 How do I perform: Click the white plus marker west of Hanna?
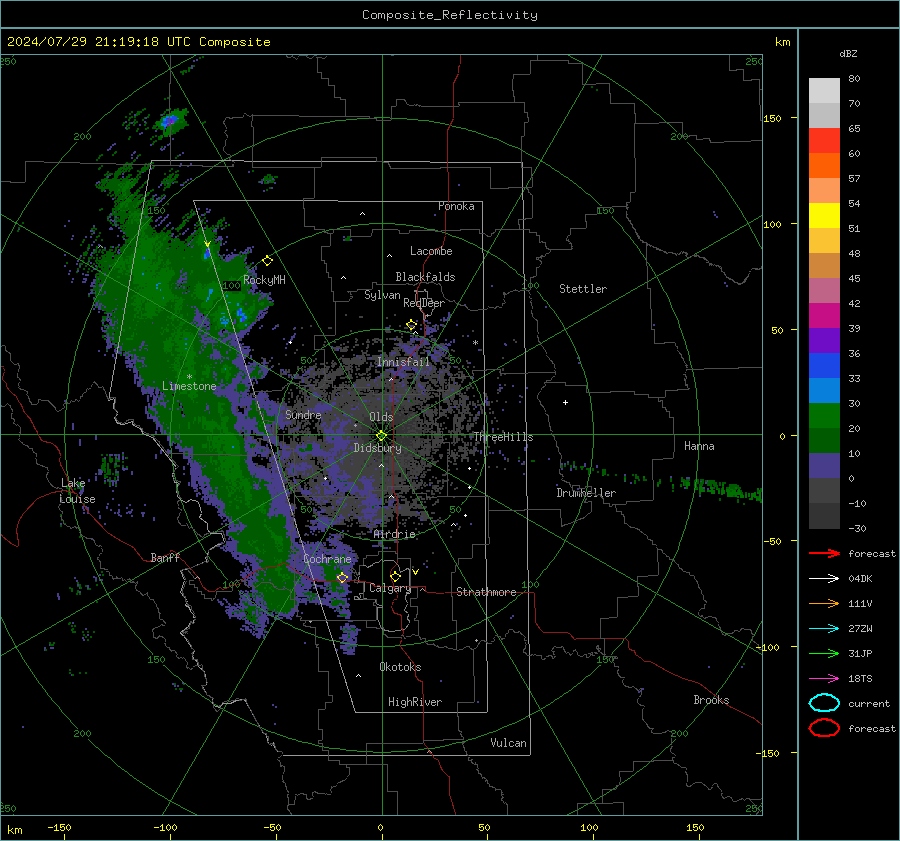pos(565,402)
